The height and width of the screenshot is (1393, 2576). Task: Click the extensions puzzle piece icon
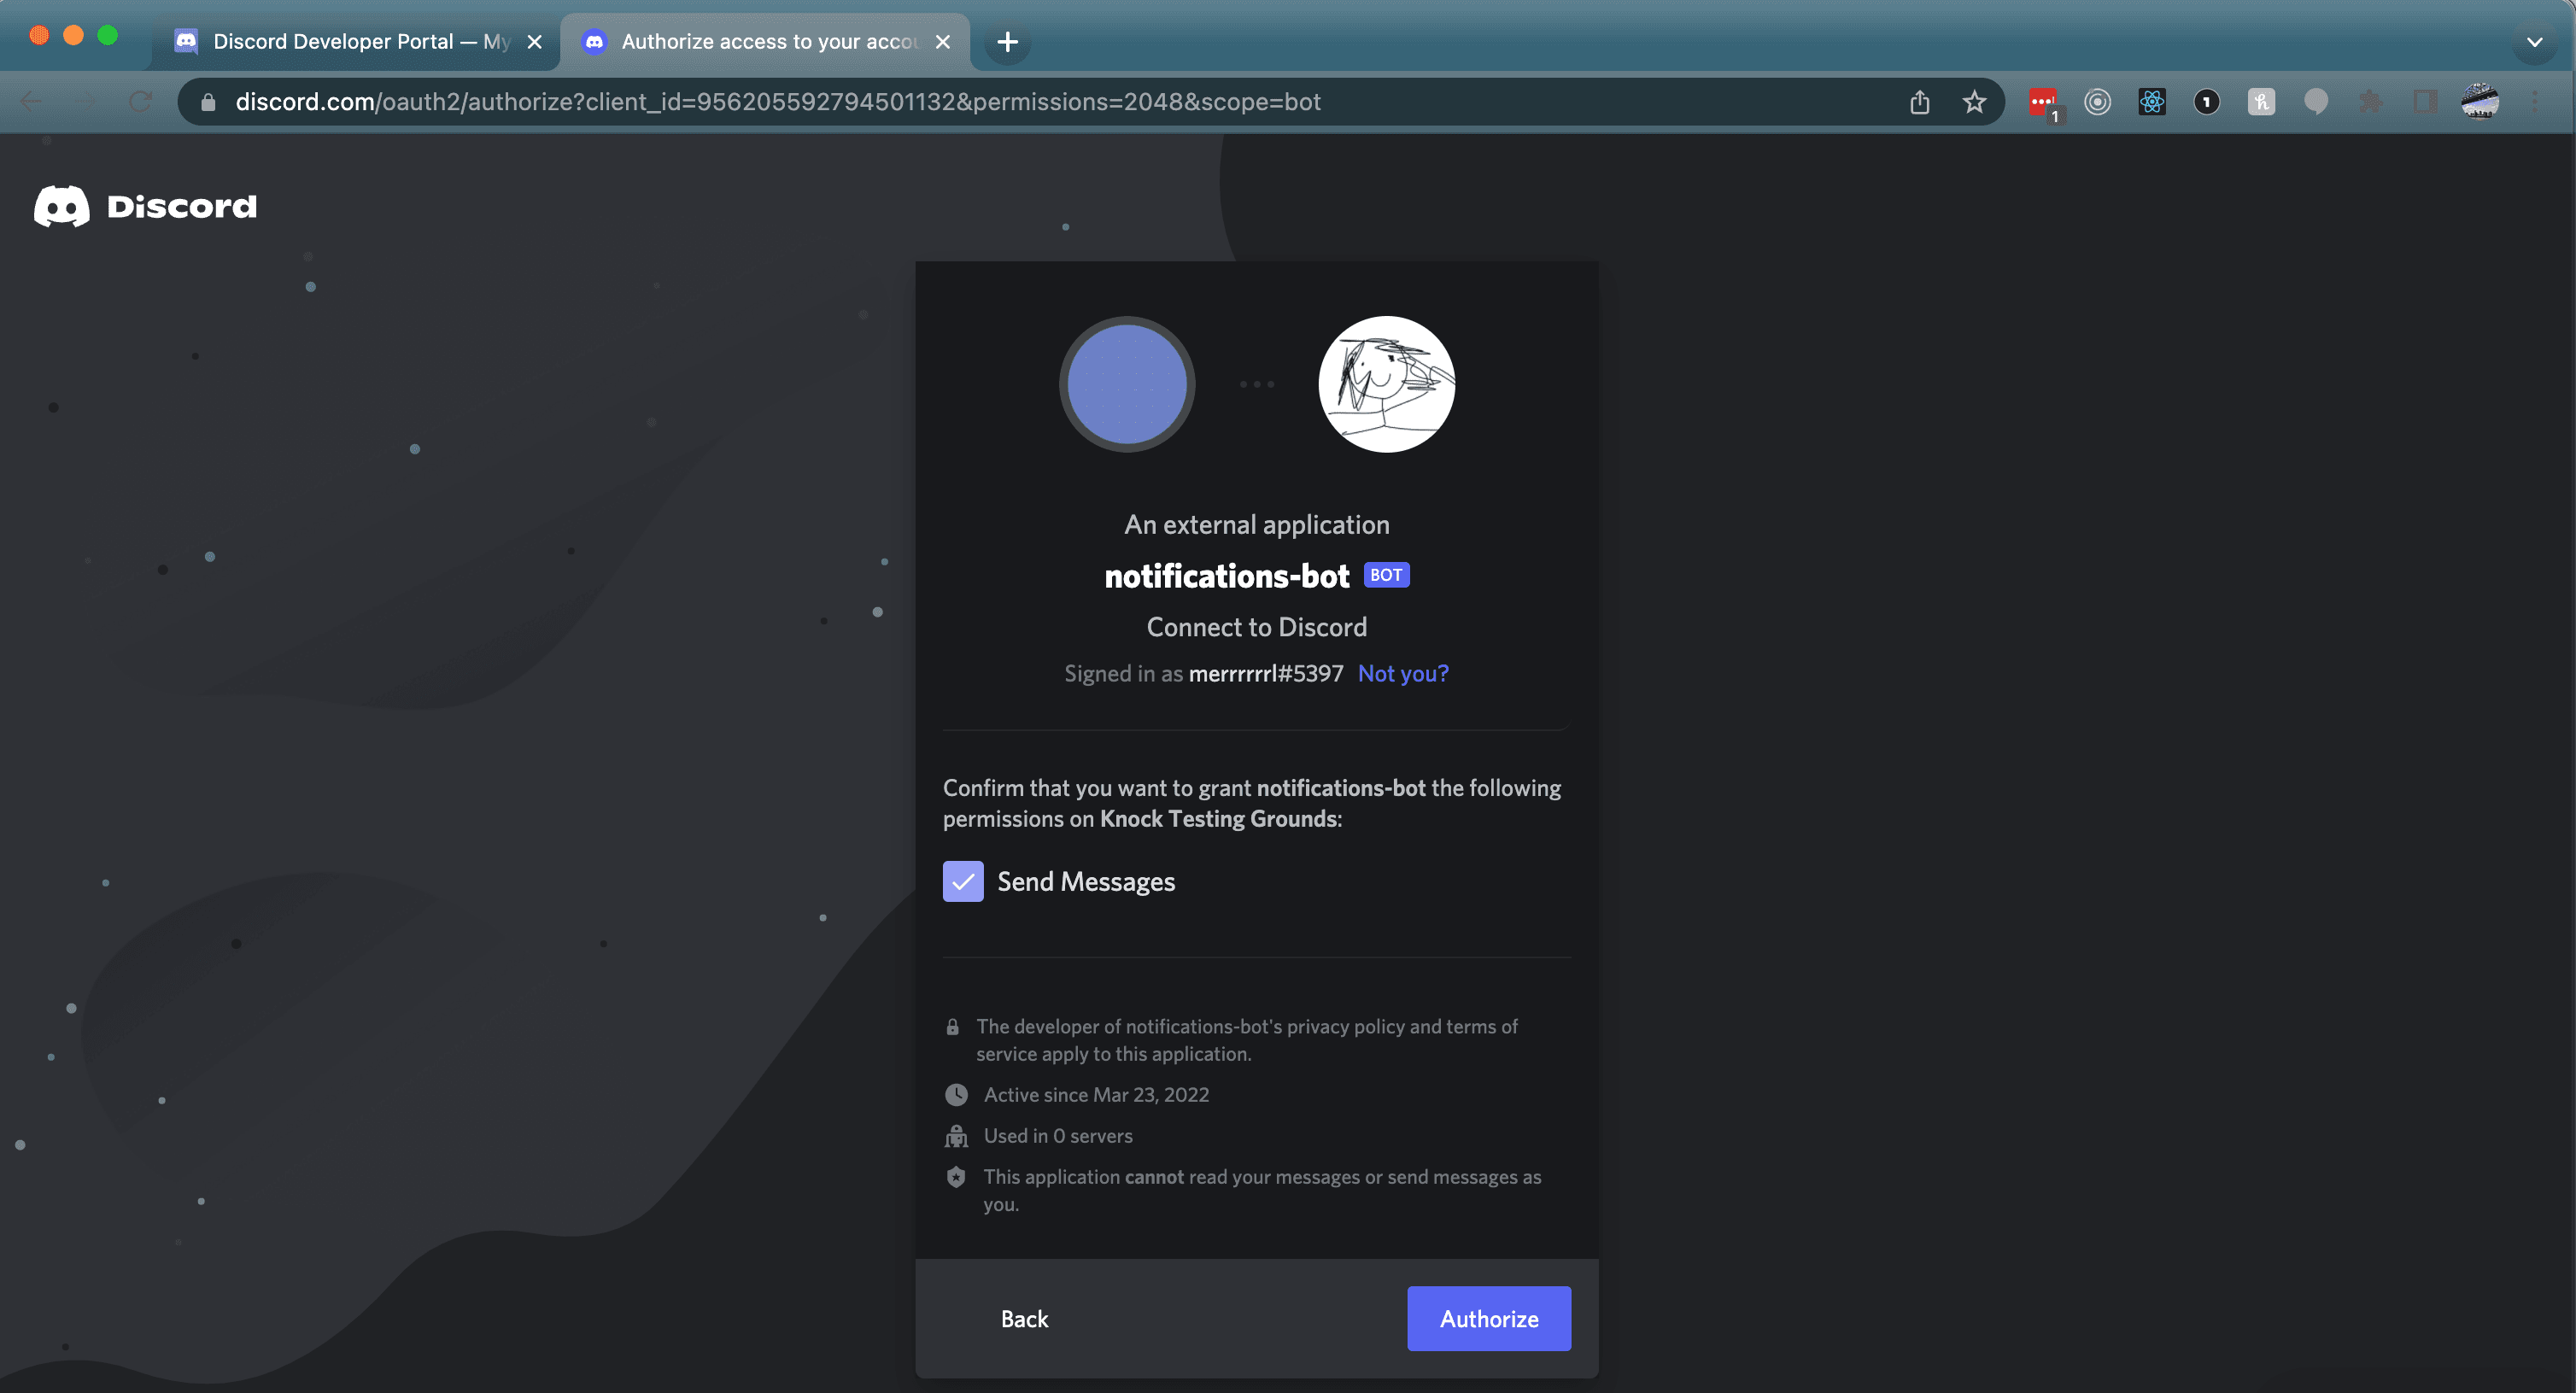point(2371,101)
